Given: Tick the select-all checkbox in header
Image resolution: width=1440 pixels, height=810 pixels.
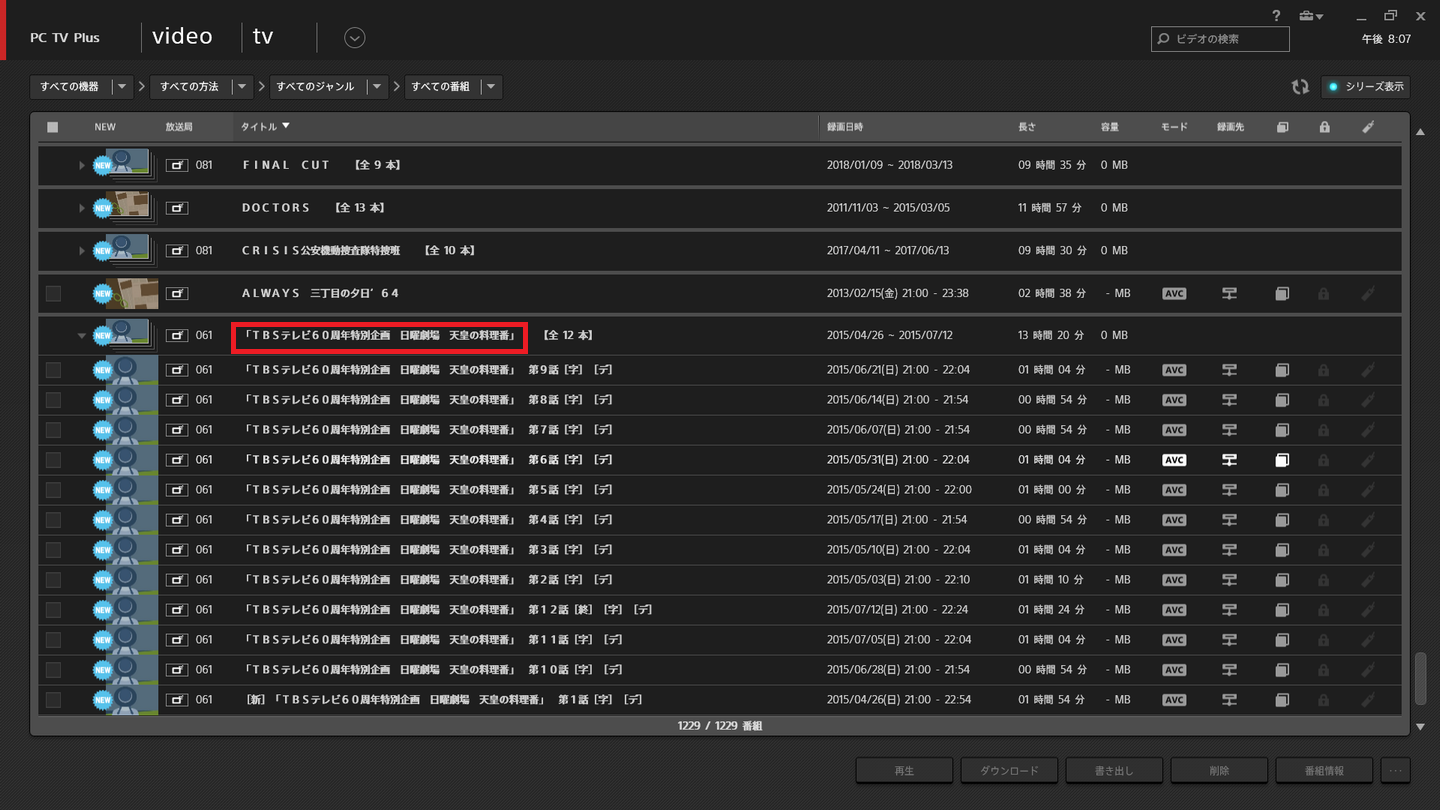Looking at the screenshot, I should (x=53, y=127).
